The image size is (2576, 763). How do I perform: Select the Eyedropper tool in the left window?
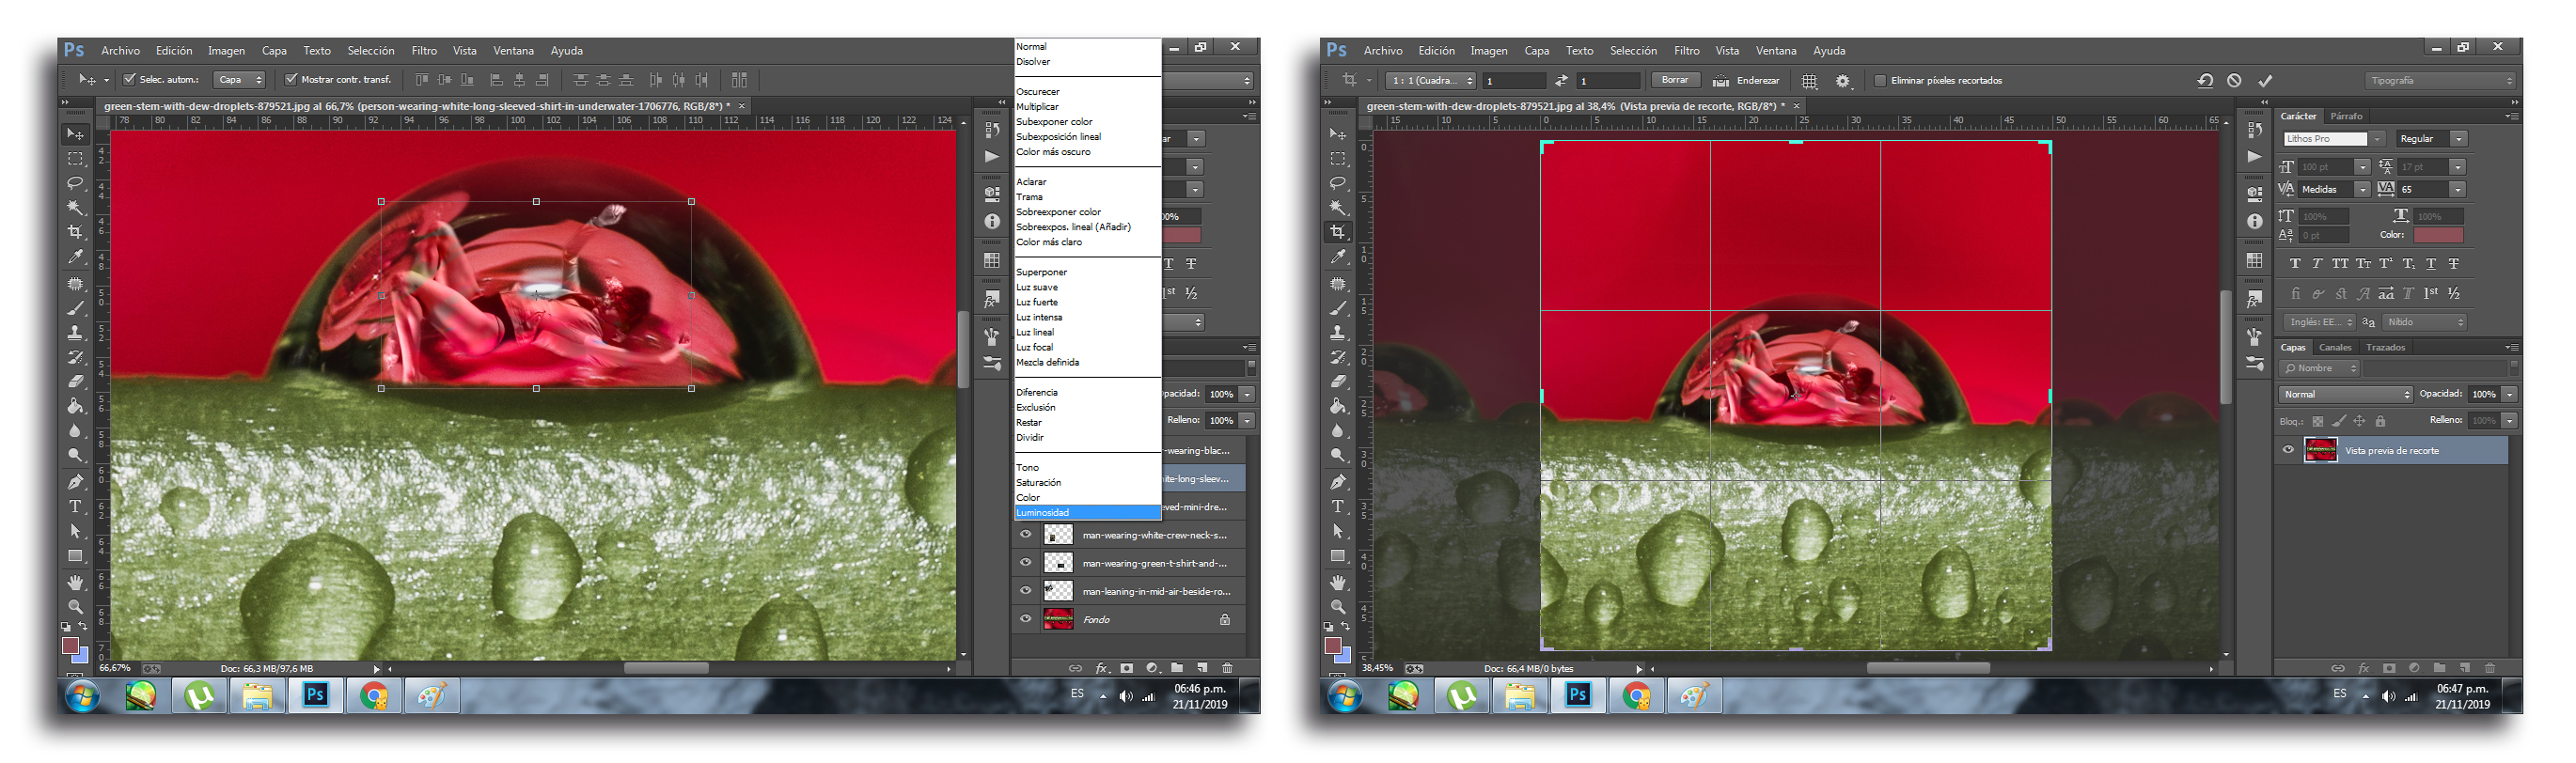tap(75, 257)
